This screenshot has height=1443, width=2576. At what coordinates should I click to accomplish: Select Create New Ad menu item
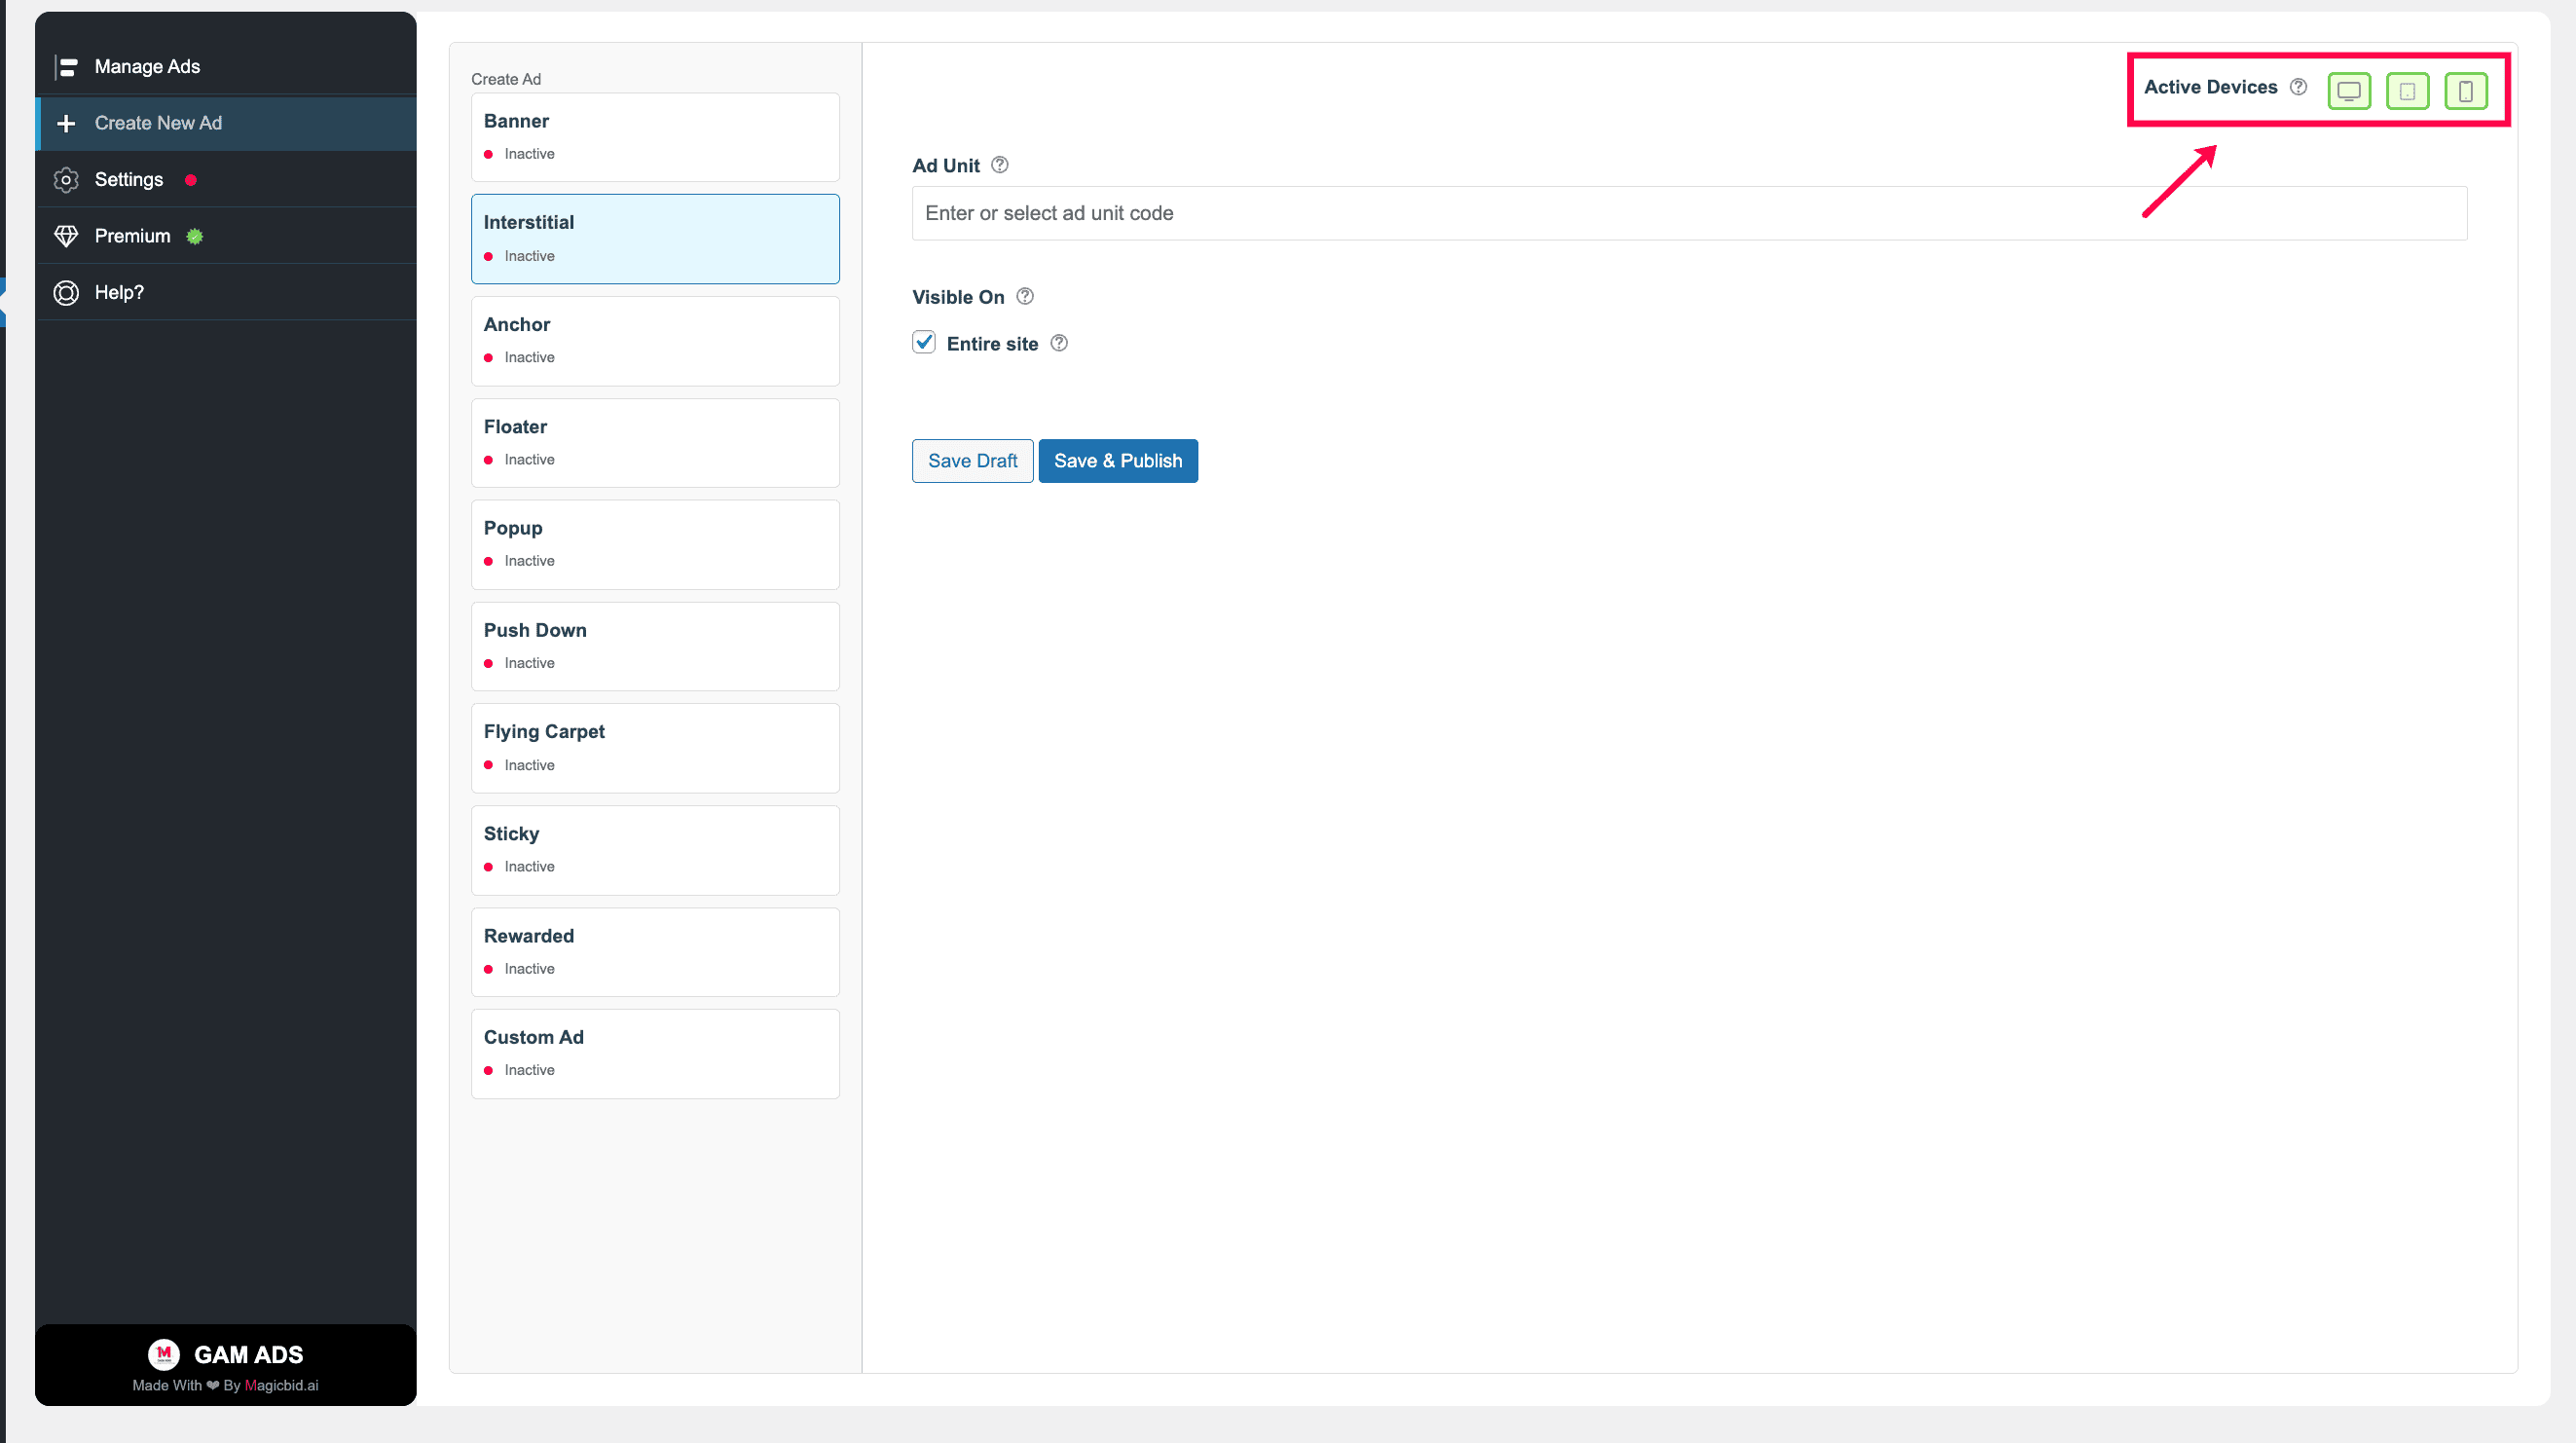226,123
